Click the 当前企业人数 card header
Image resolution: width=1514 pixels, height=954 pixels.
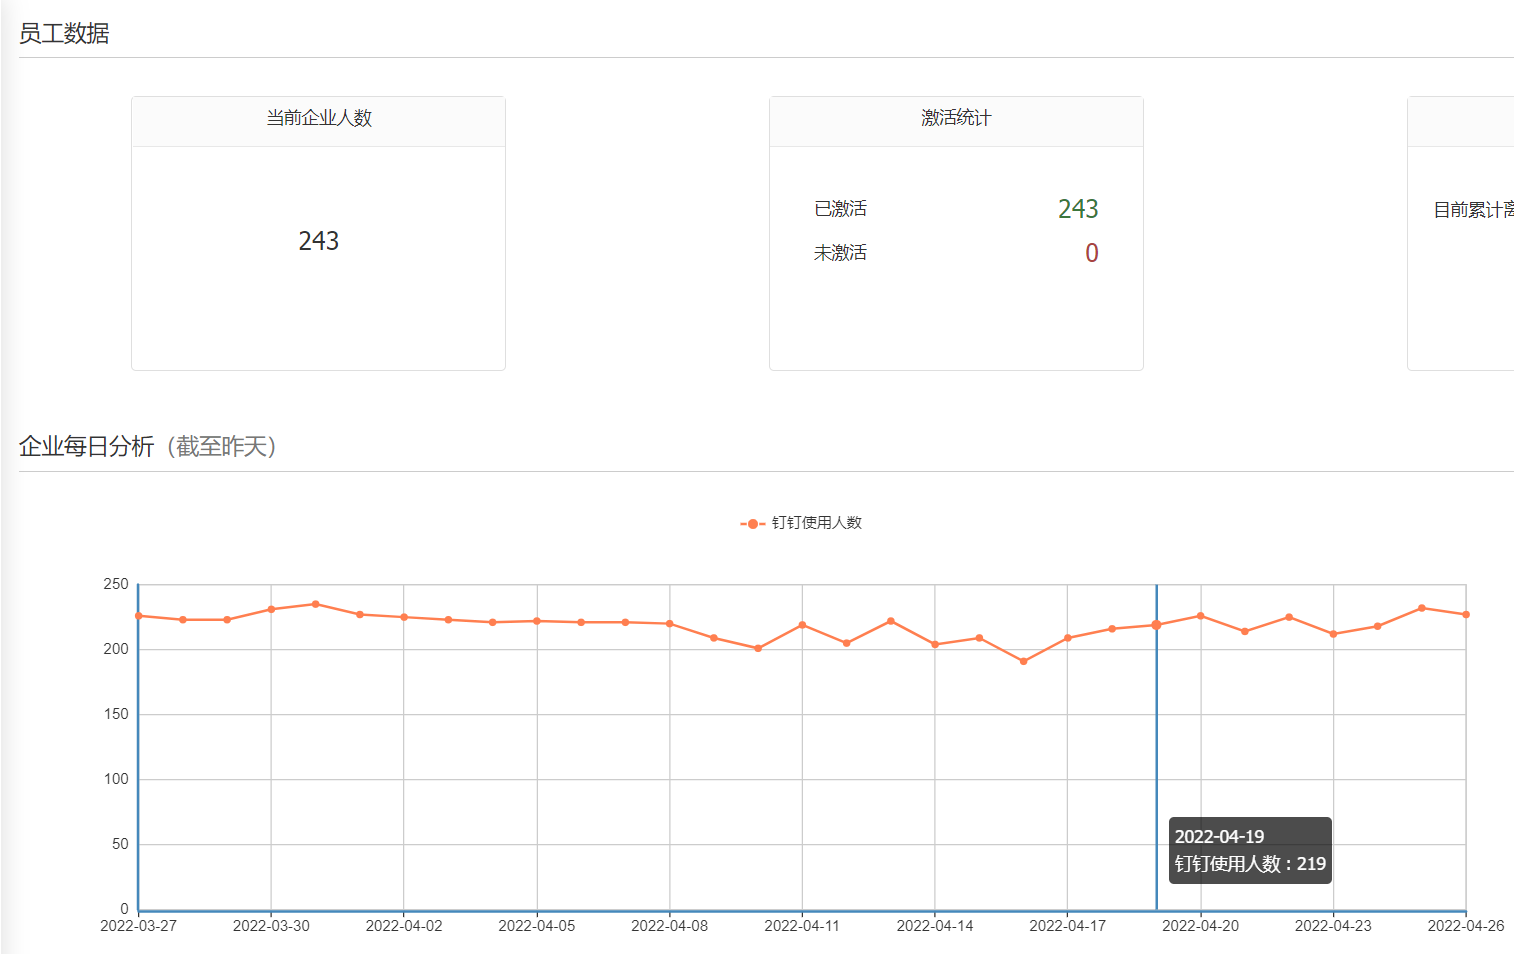click(x=318, y=118)
